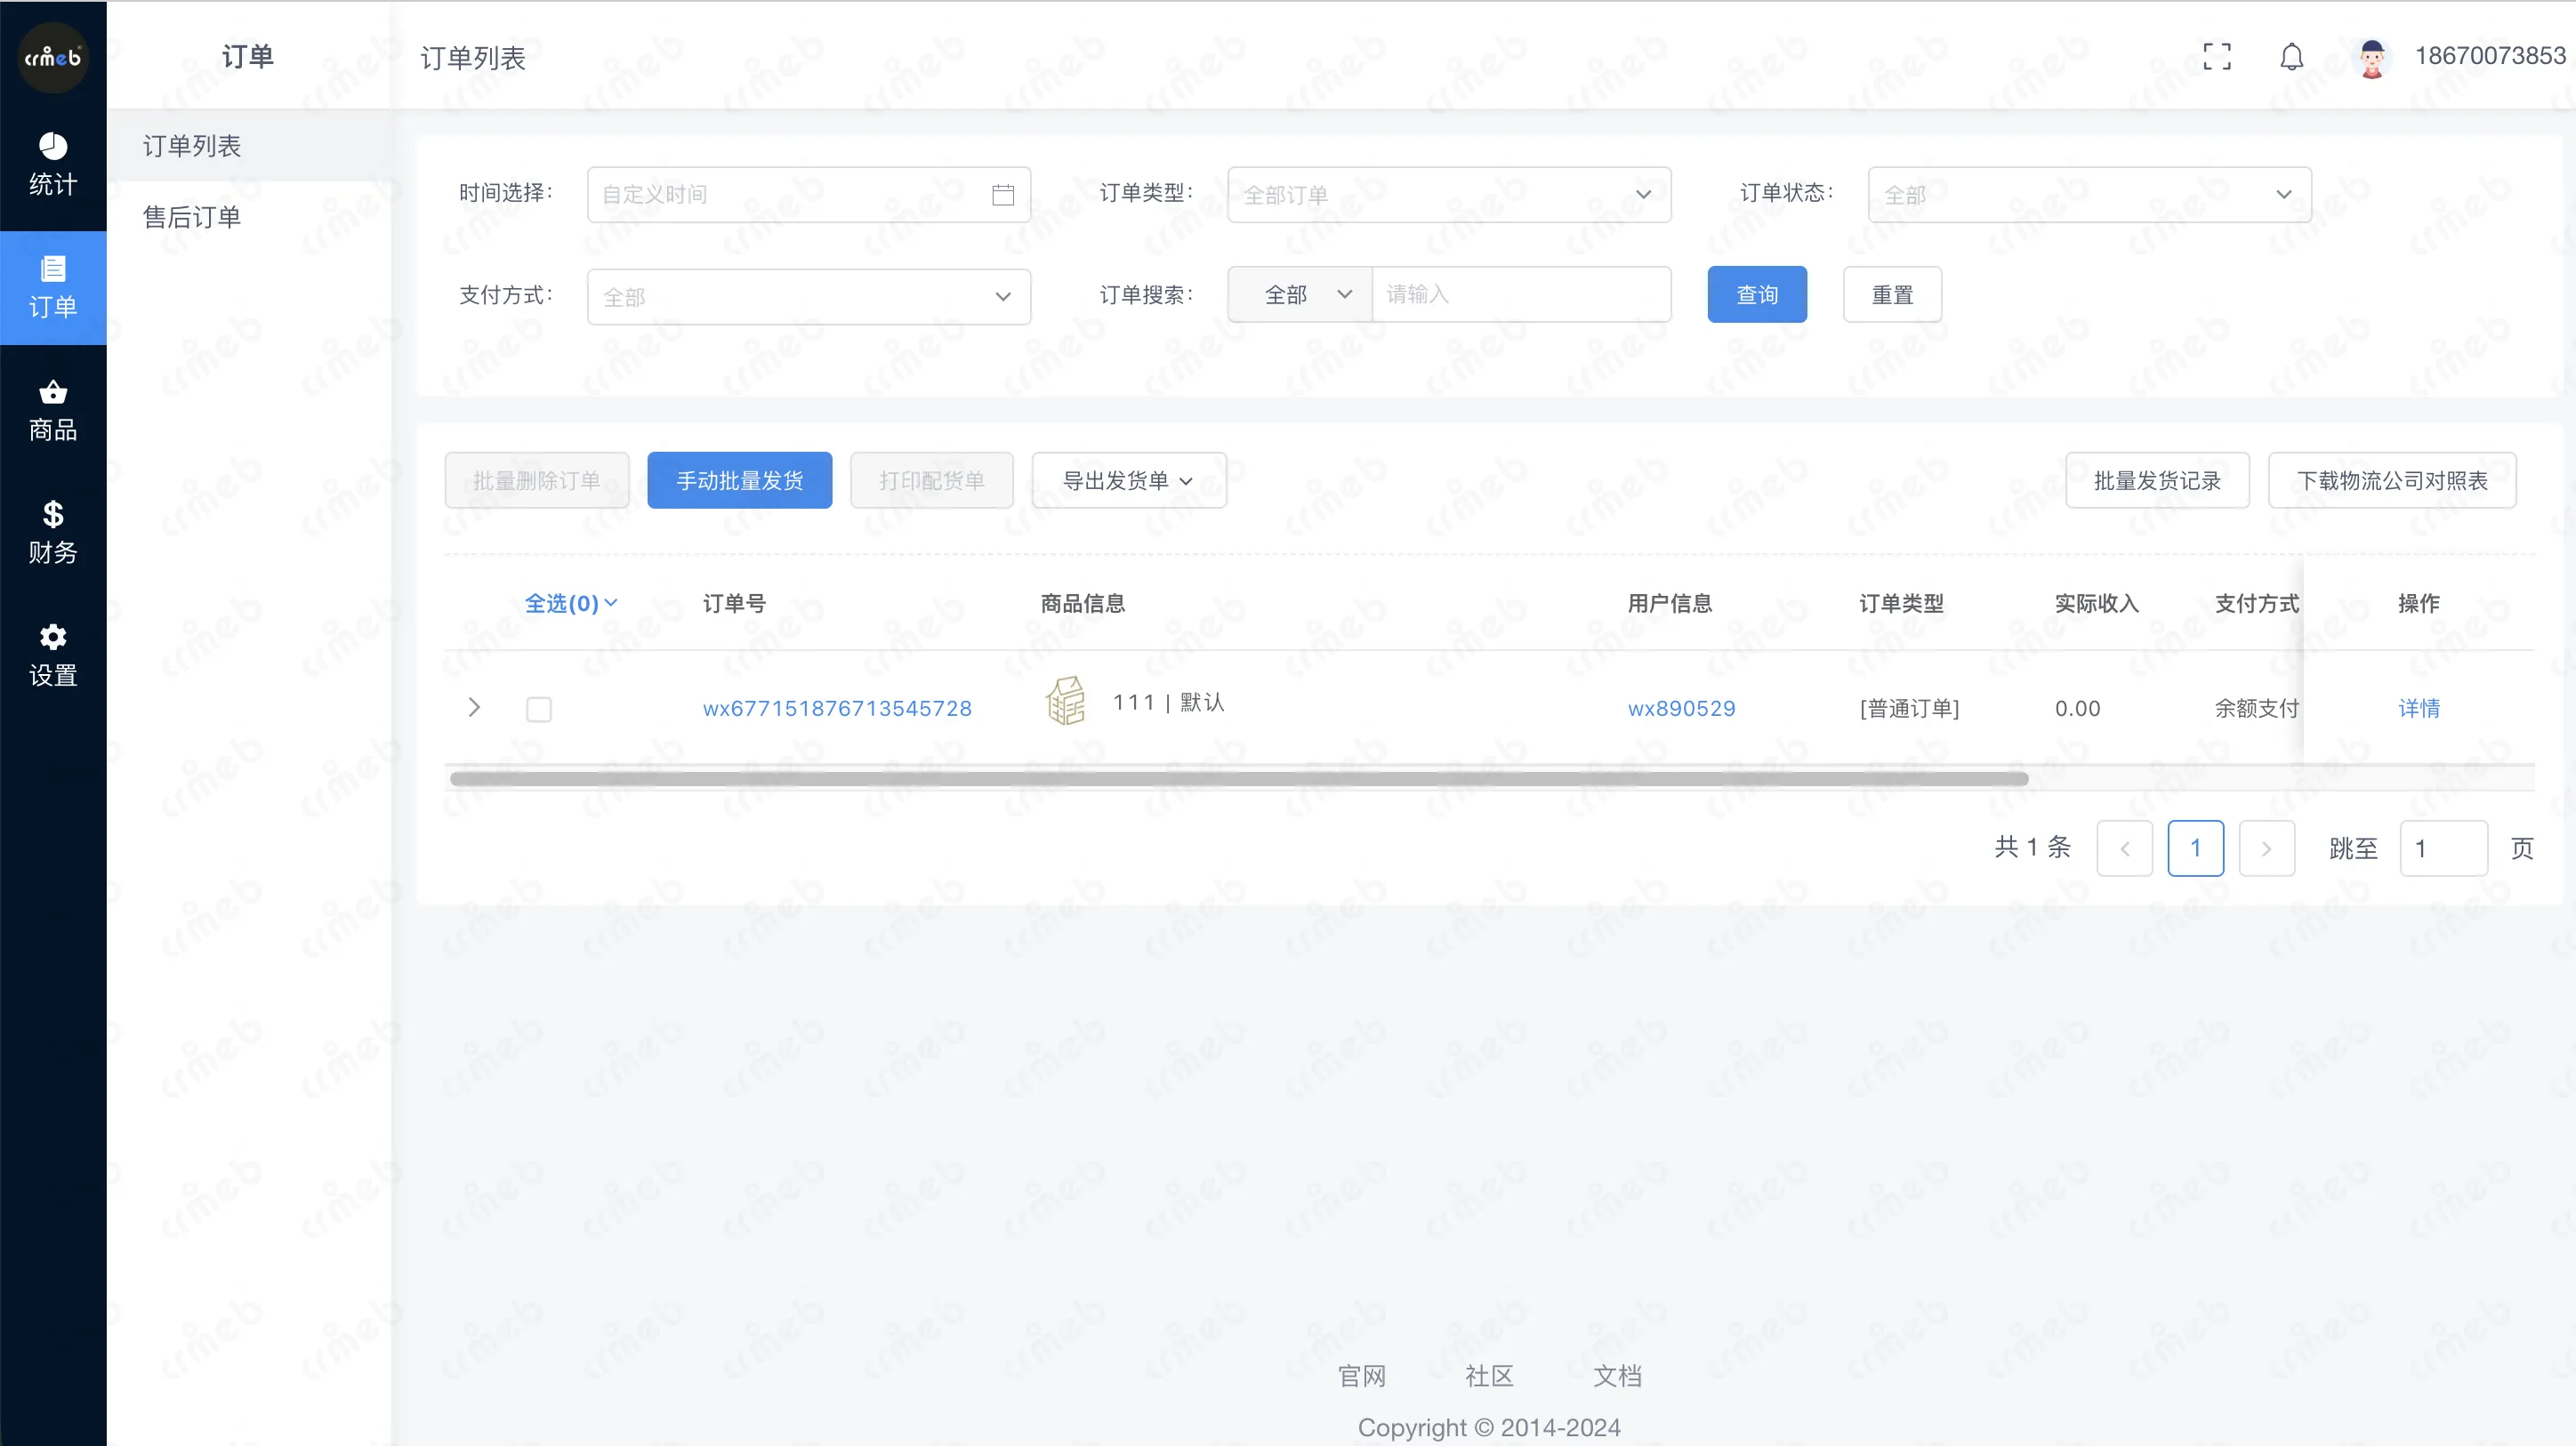The image size is (2576, 1446).
Task: Click the 重置 reset button
Action: pyautogui.click(x=1892, y=295)
